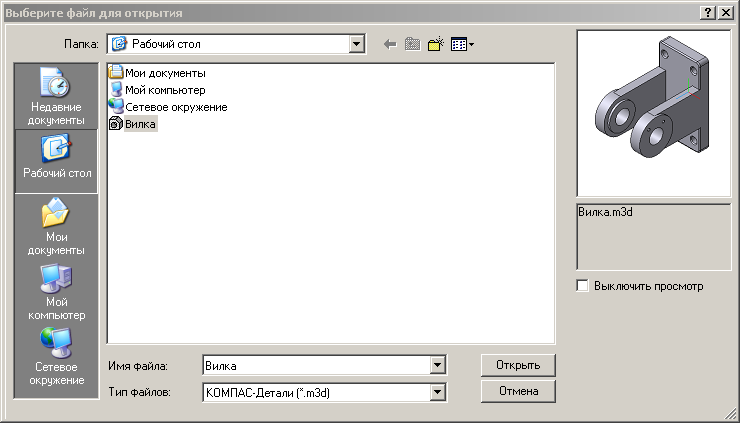The height and width of the screenshot is (423, 740).
Task: Go to Мои документы in the places bar
Action: pos(56,226)
